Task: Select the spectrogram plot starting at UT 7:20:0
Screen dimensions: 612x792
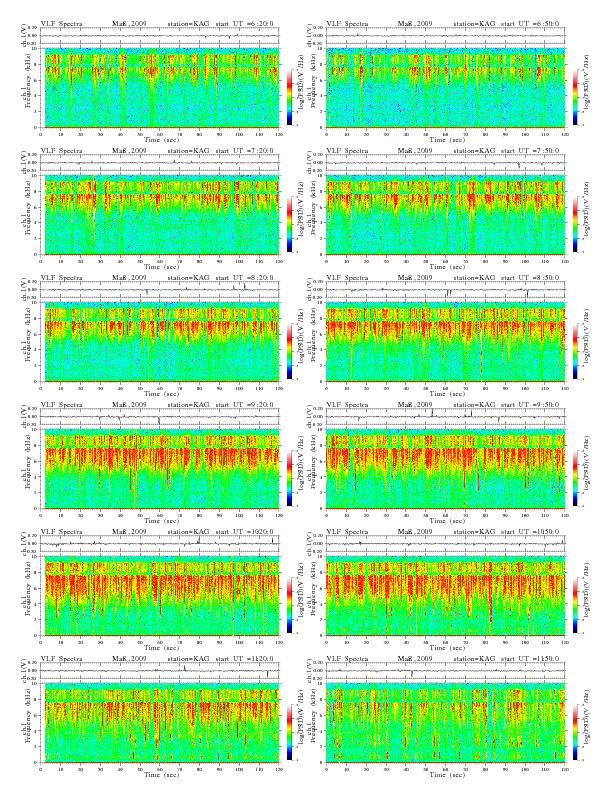Action: (160, 215)
